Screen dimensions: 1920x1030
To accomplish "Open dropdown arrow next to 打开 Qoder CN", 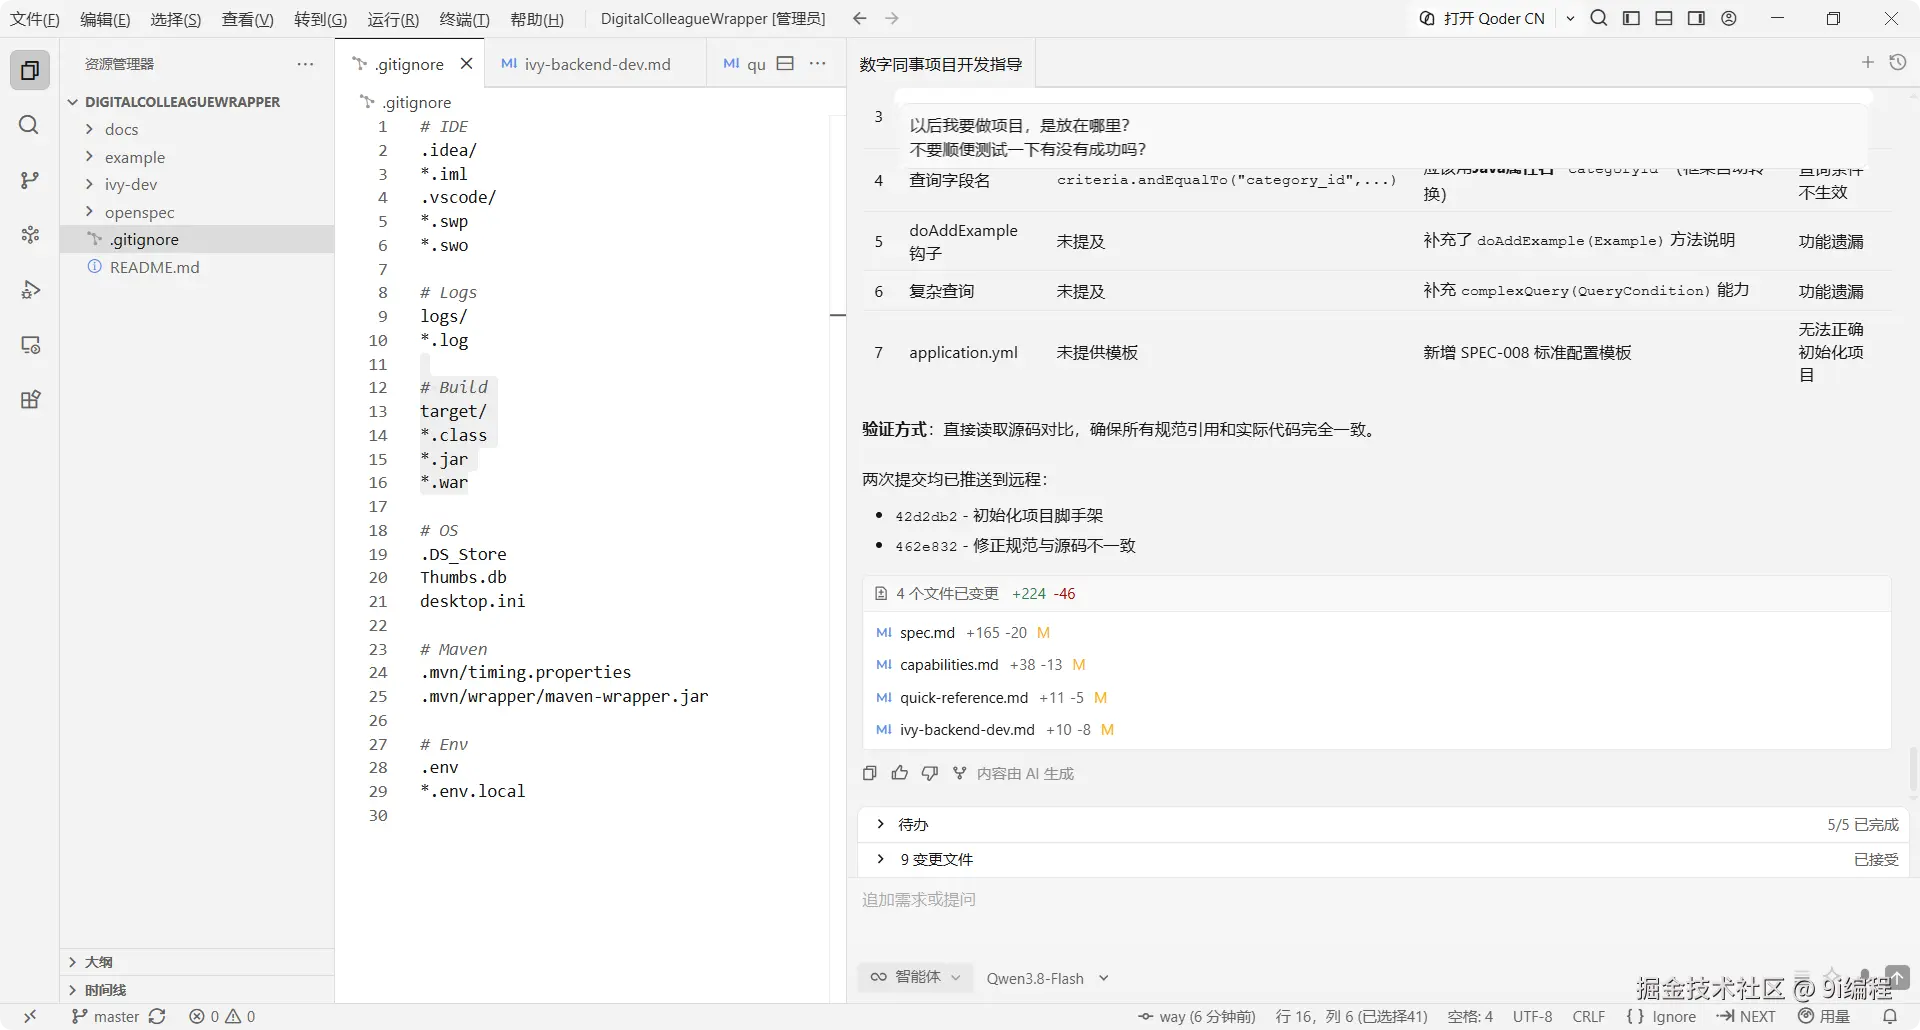I will pos(1570,18).
